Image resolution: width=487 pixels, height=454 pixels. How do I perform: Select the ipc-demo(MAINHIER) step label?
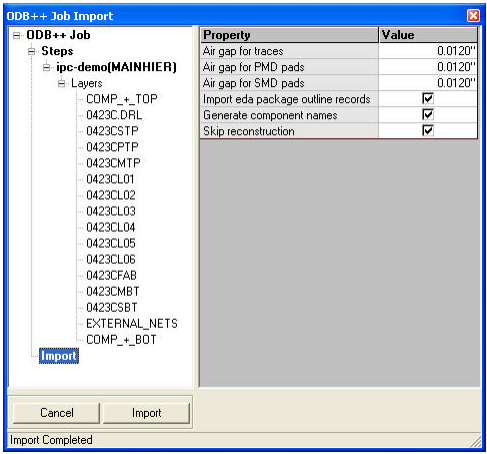coord(116,67)
